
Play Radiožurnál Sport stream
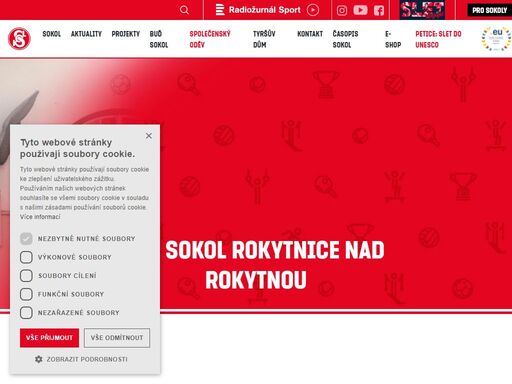pyautogui.click(x=313, y=10)
